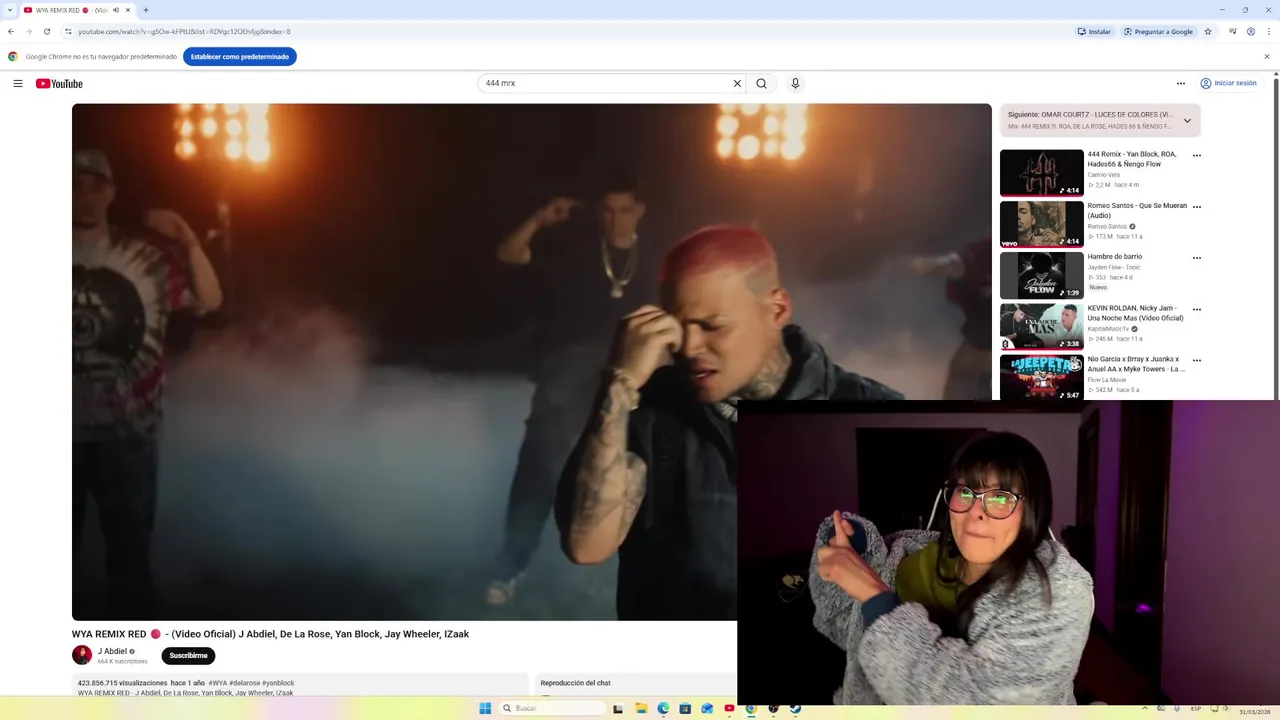
Task: Click Iniciar sesión button
Action: click(x=1229, y=84)
